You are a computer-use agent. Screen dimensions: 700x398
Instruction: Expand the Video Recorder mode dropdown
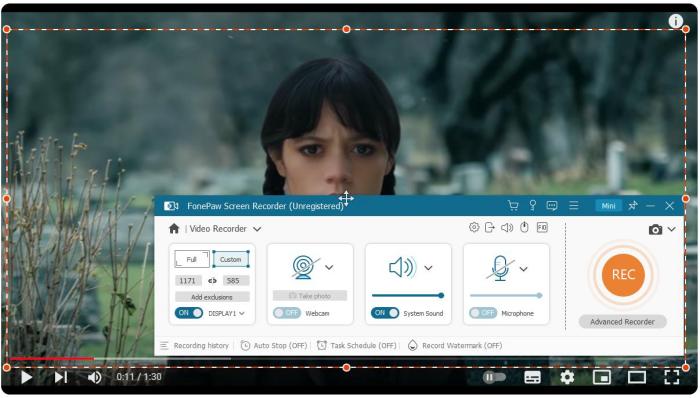[257, 229]
